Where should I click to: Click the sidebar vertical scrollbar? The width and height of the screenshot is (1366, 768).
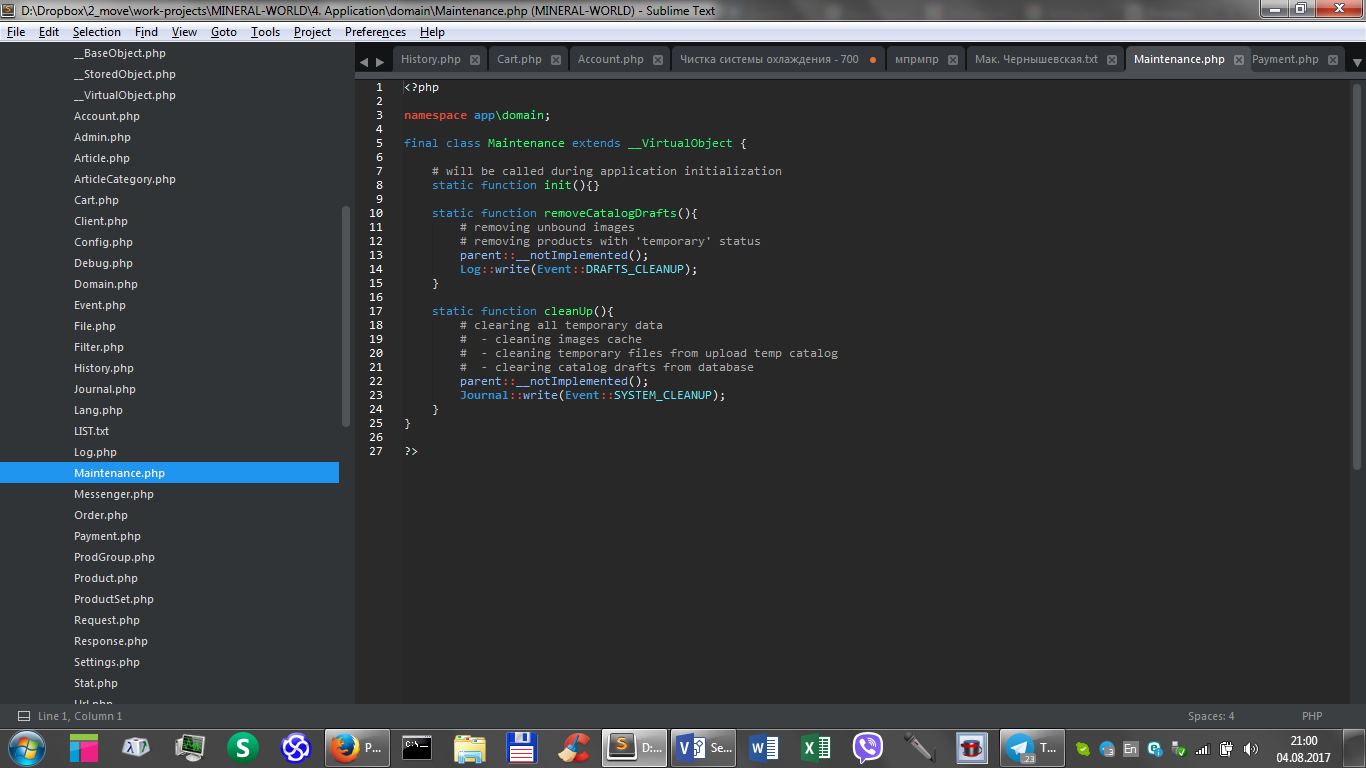pos(346,316)
